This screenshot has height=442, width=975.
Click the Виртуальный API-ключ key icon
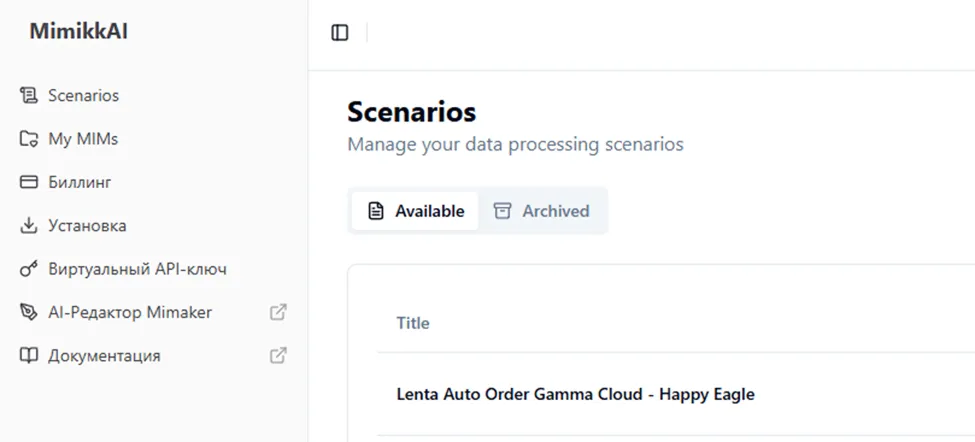28,269
